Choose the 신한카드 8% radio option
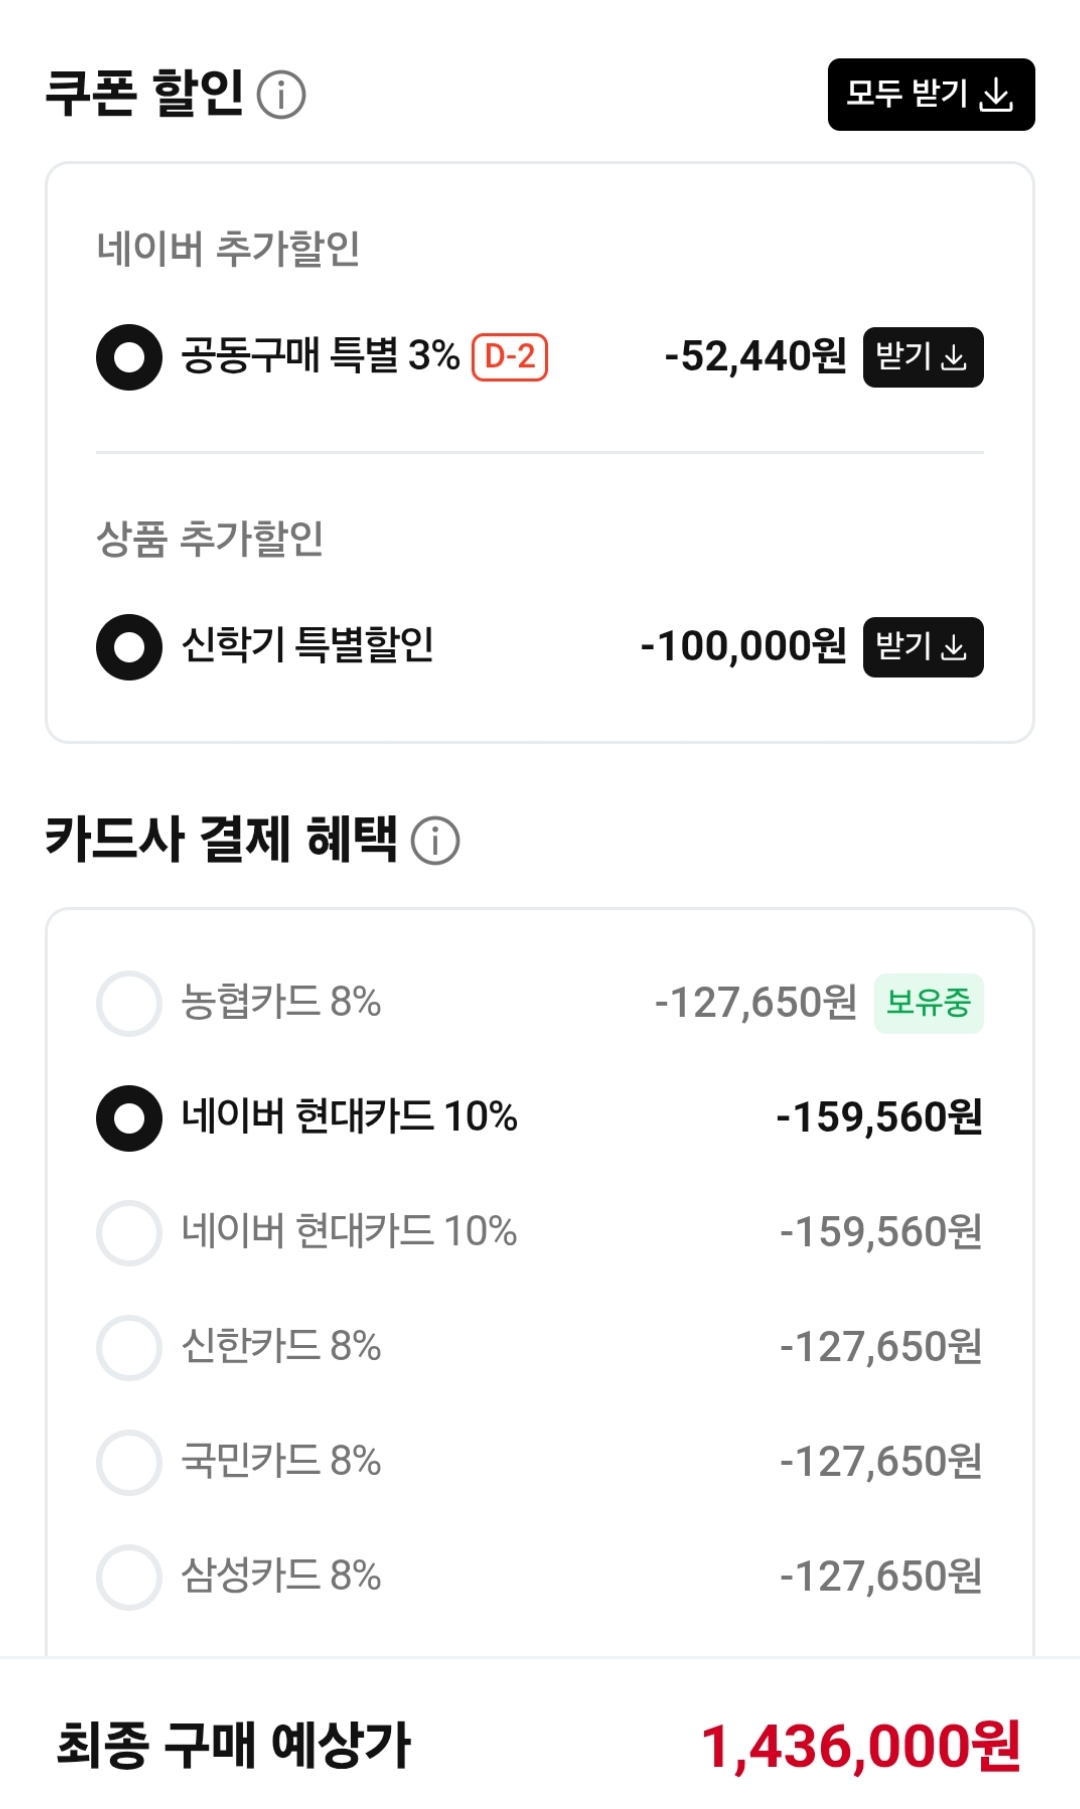The height and width of the screenshot is (1809, 1080). point(129,1348)
